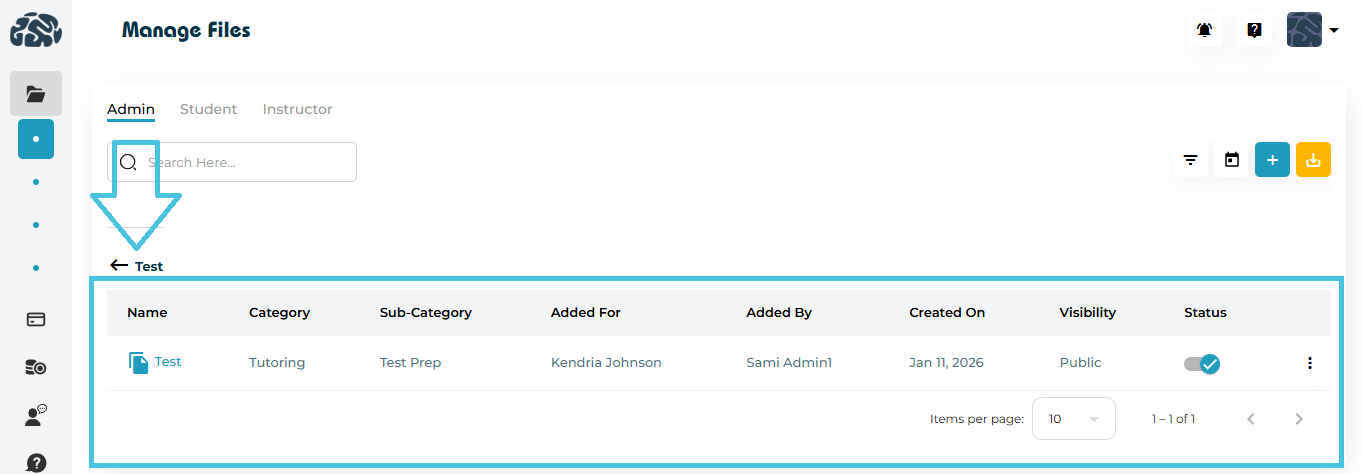Click the help question mark icon in header

(1254, 30)
